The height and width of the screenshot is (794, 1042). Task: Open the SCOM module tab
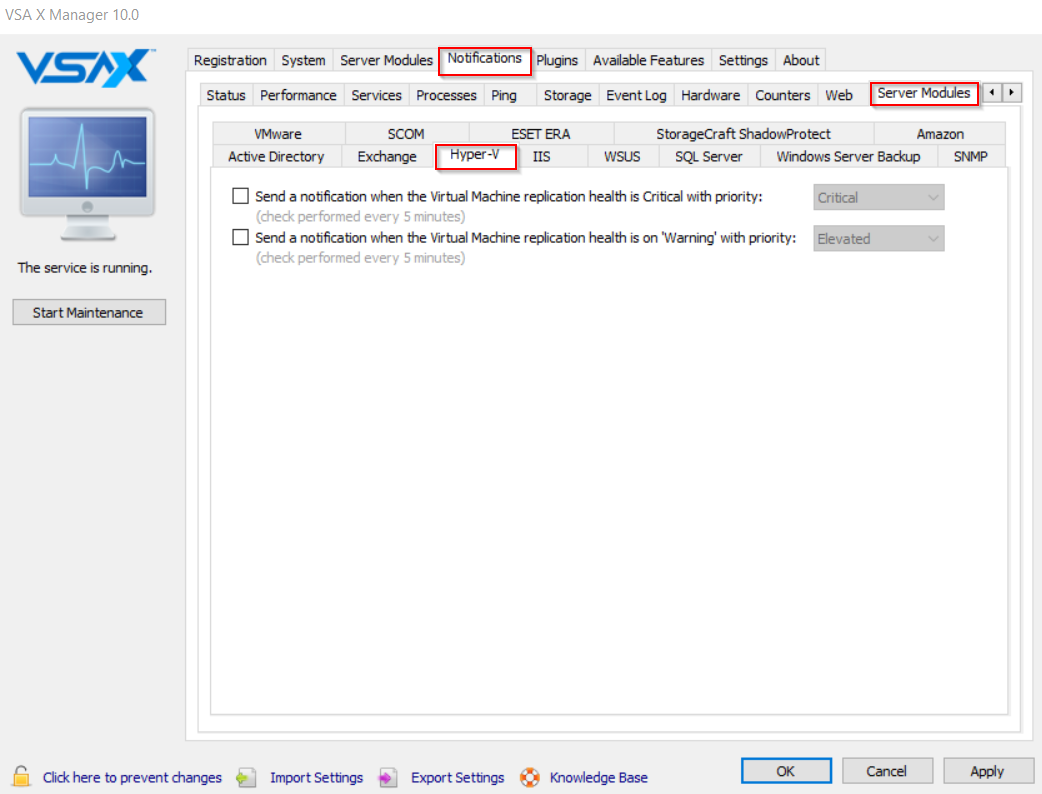click(x=405, y=134)
